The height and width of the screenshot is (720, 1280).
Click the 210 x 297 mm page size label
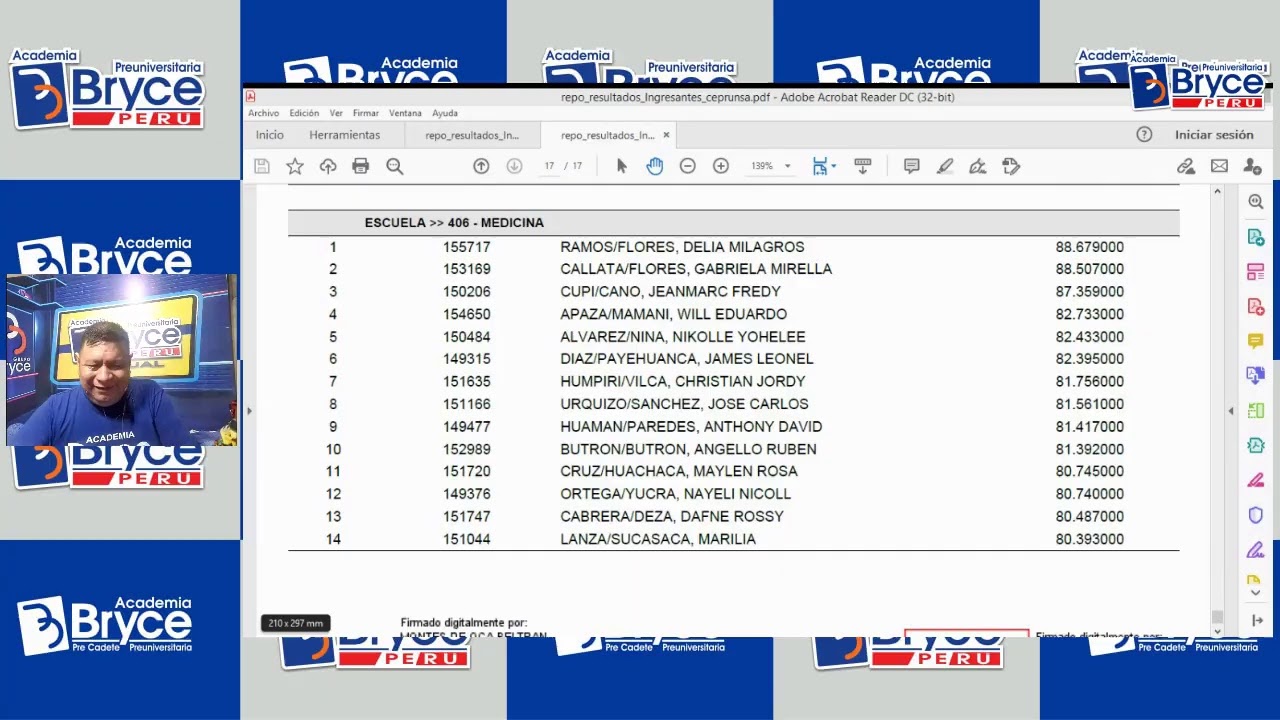pyautogui.click(x=296, y=623)
